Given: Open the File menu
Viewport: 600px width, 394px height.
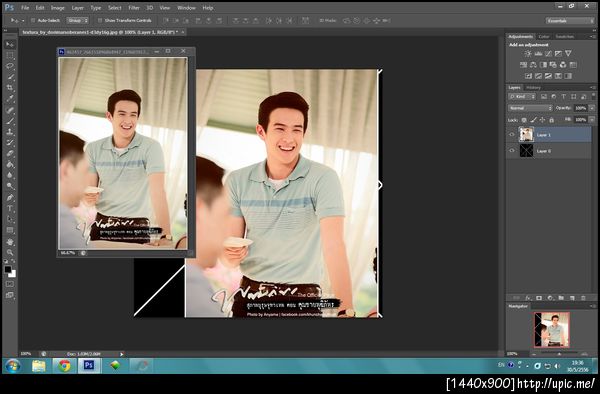Looking at the screenshot, I should tap(25, 8).
